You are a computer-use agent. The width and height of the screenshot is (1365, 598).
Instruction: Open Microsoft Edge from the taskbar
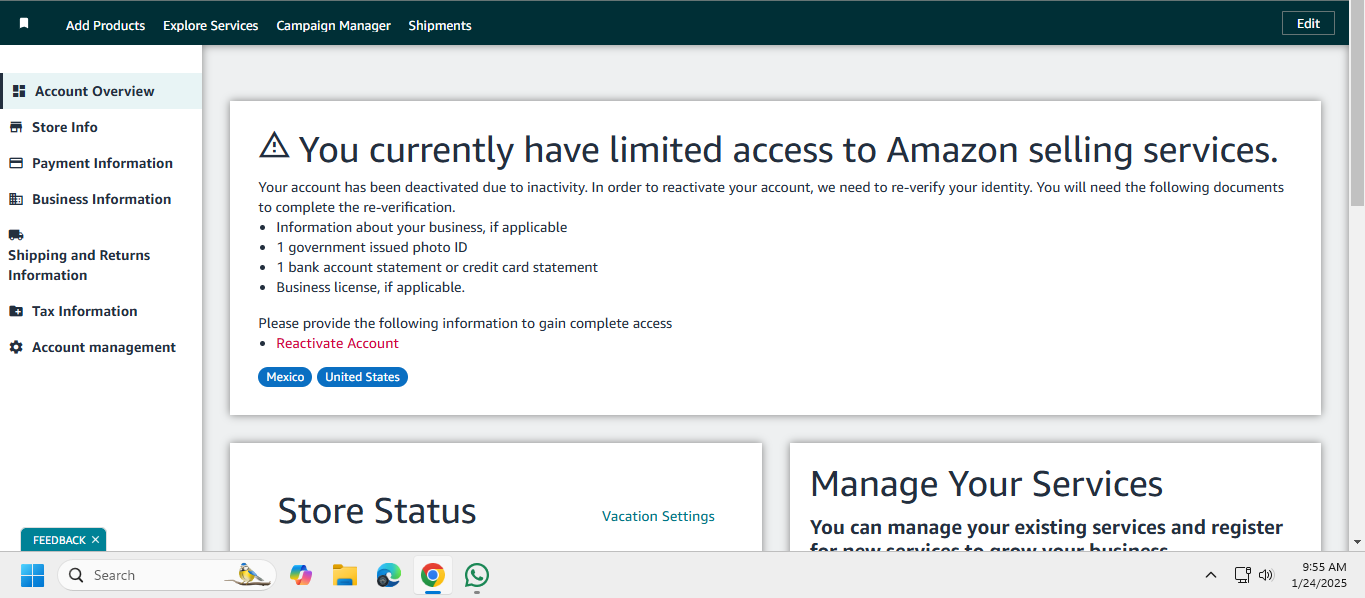(389, 575)
